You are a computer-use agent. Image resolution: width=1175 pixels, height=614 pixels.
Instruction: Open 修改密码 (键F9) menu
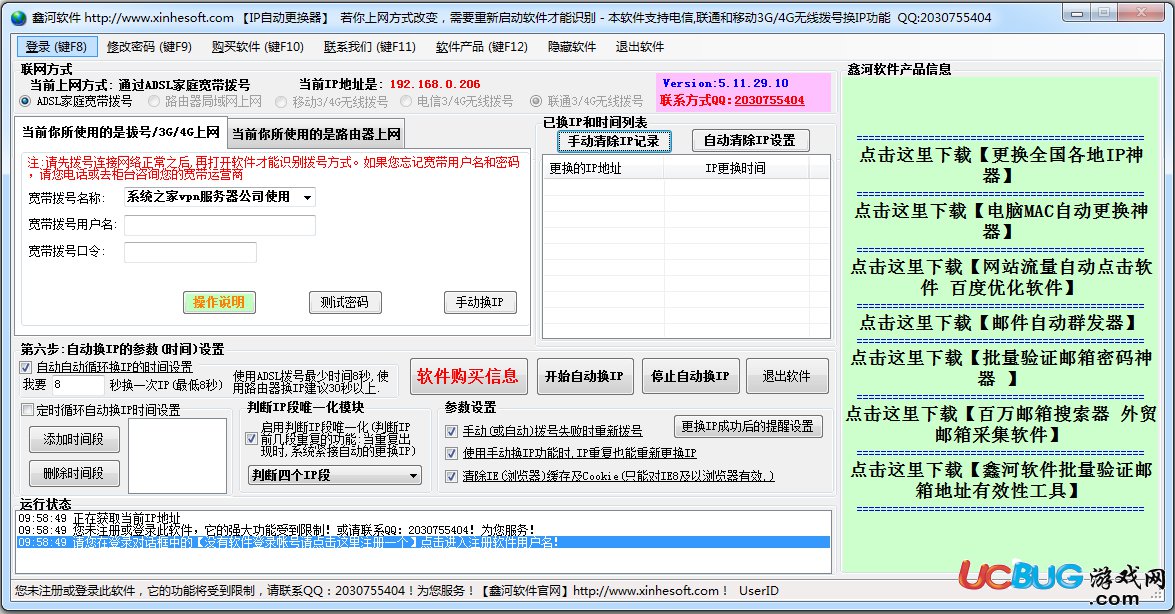pyautogui.click(x=149, y=46)
